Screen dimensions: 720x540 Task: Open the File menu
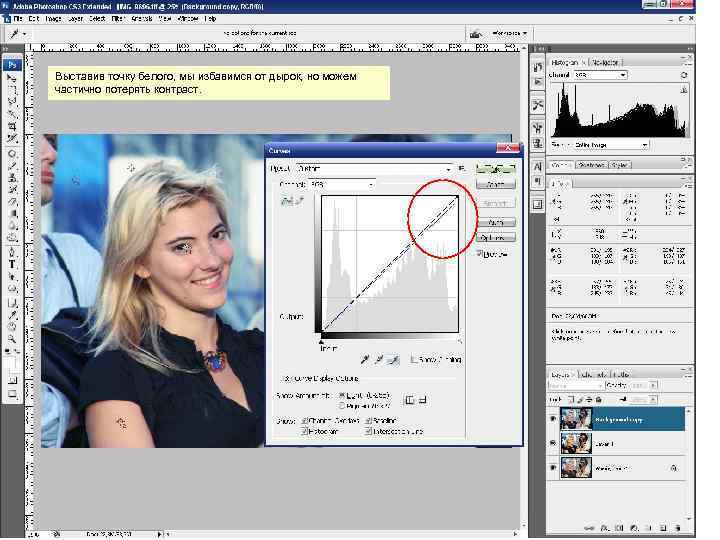coord(18,19)
